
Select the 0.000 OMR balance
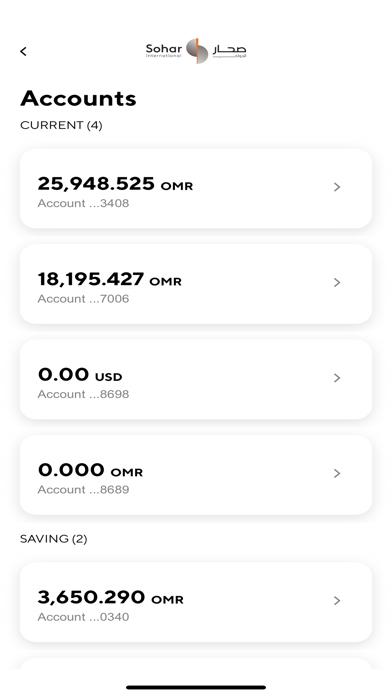[x=90, y=470]
